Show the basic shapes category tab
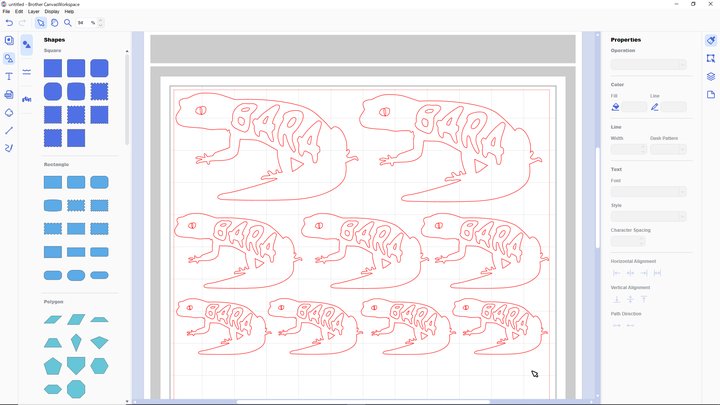Screen dimensions: 720x405 click(27, 45)
